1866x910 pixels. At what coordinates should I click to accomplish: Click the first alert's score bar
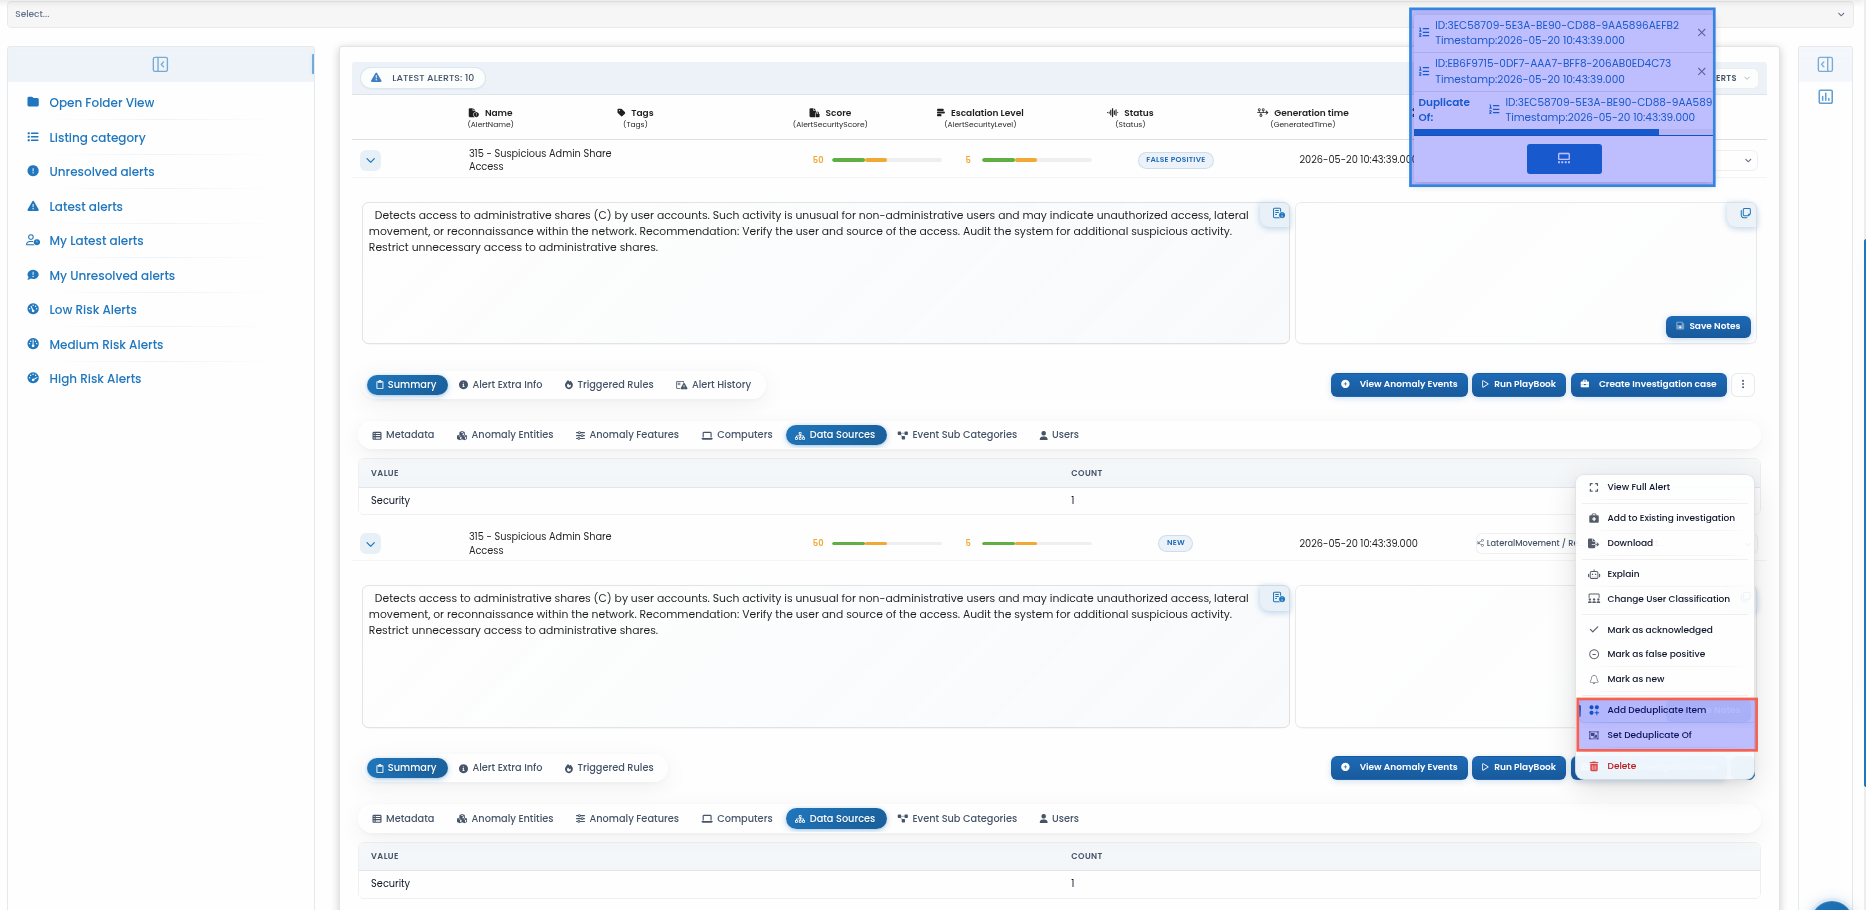(x=887, y=160)
